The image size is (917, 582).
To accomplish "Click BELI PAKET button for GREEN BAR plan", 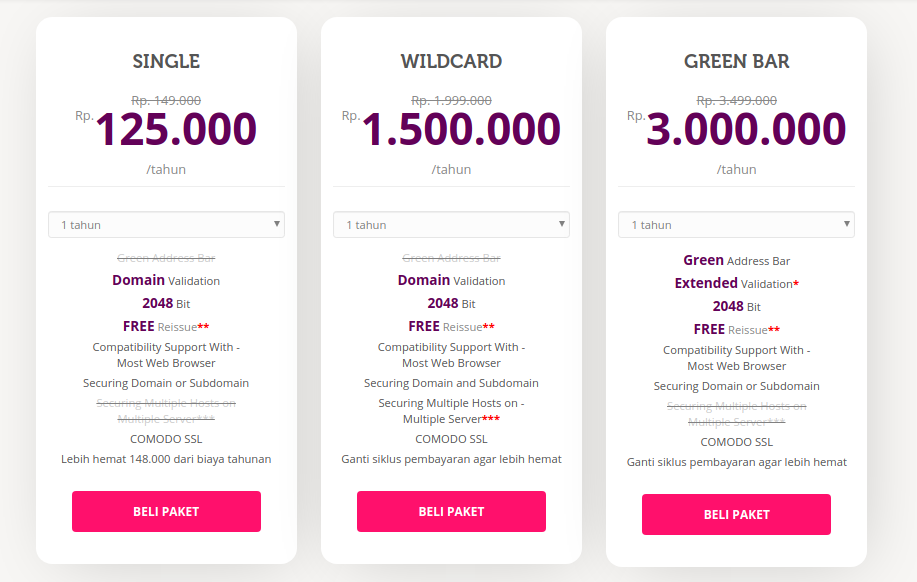I will point(736,514).
